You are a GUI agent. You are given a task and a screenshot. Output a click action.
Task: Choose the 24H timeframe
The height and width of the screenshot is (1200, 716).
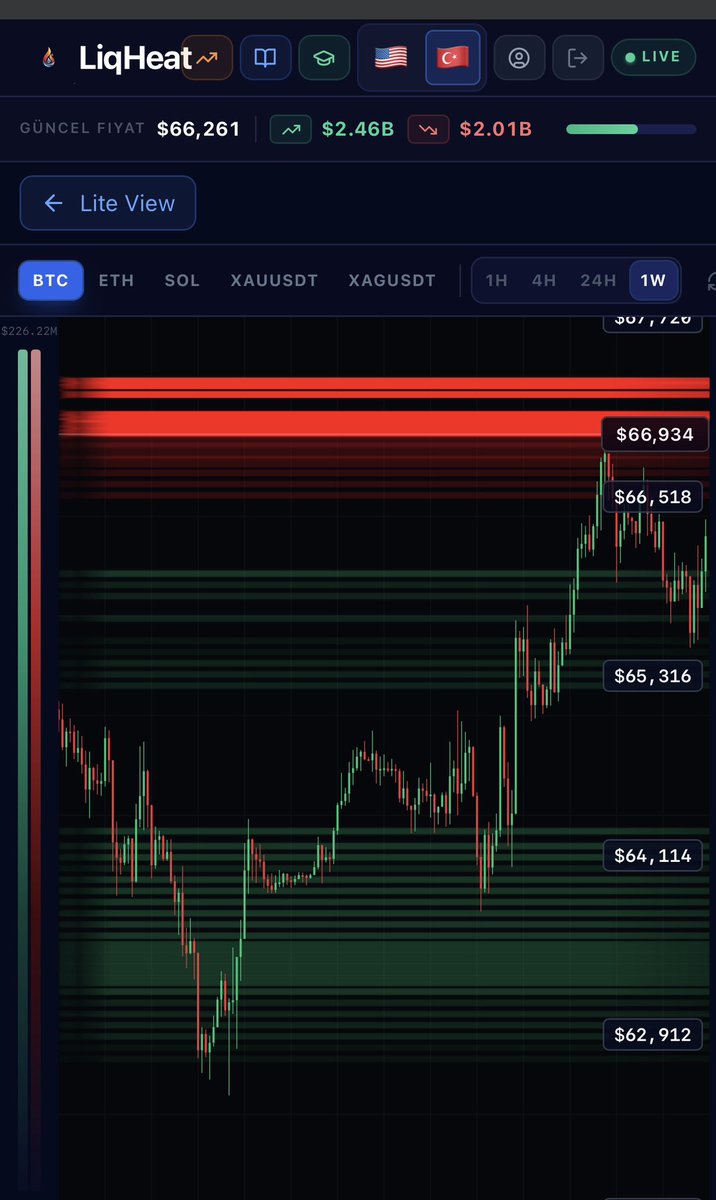click(598, 280)
